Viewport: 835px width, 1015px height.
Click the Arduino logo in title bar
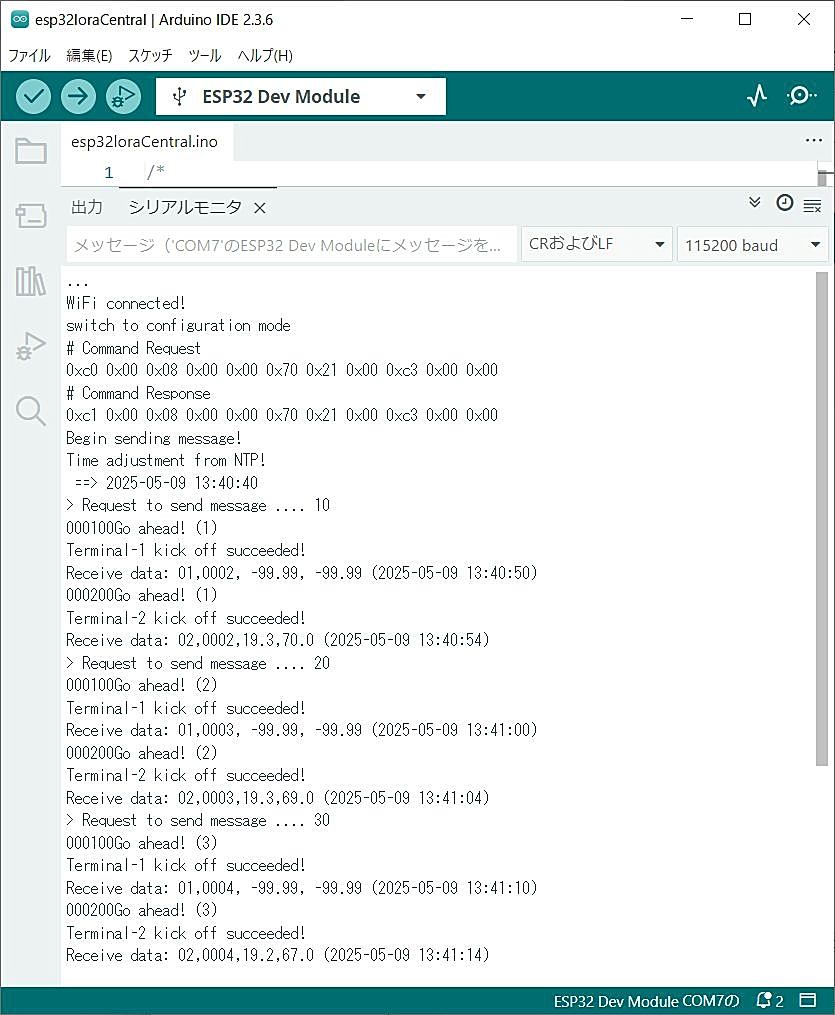click(19, 19)
